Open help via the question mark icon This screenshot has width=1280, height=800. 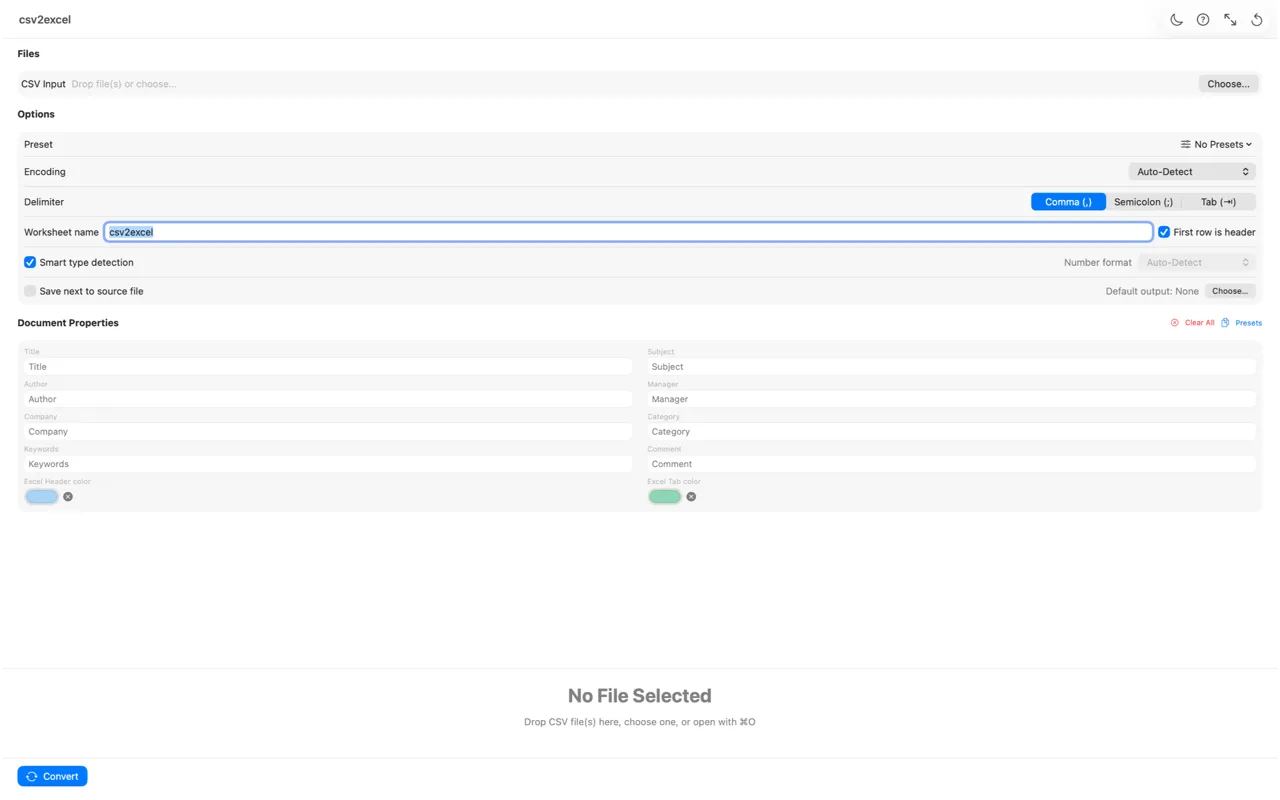1203,19
